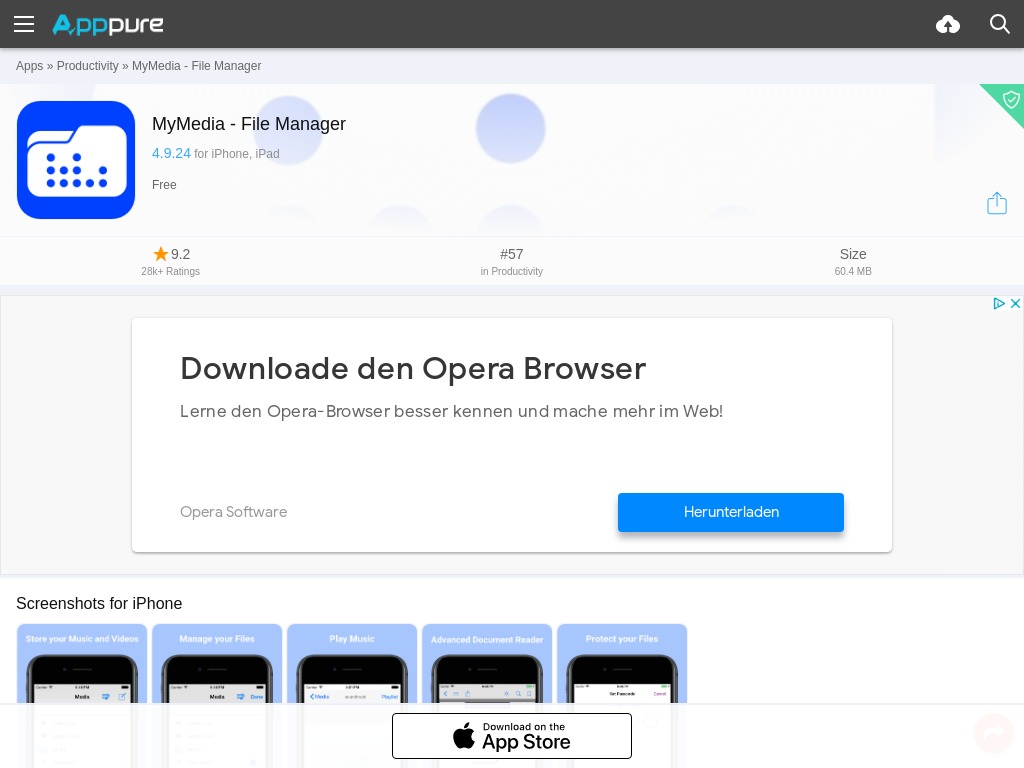Image resolution: width=1024 pixels, height=768 pixels.
Task: Go to Apps breadcrumb link
Action: point(29,66)
